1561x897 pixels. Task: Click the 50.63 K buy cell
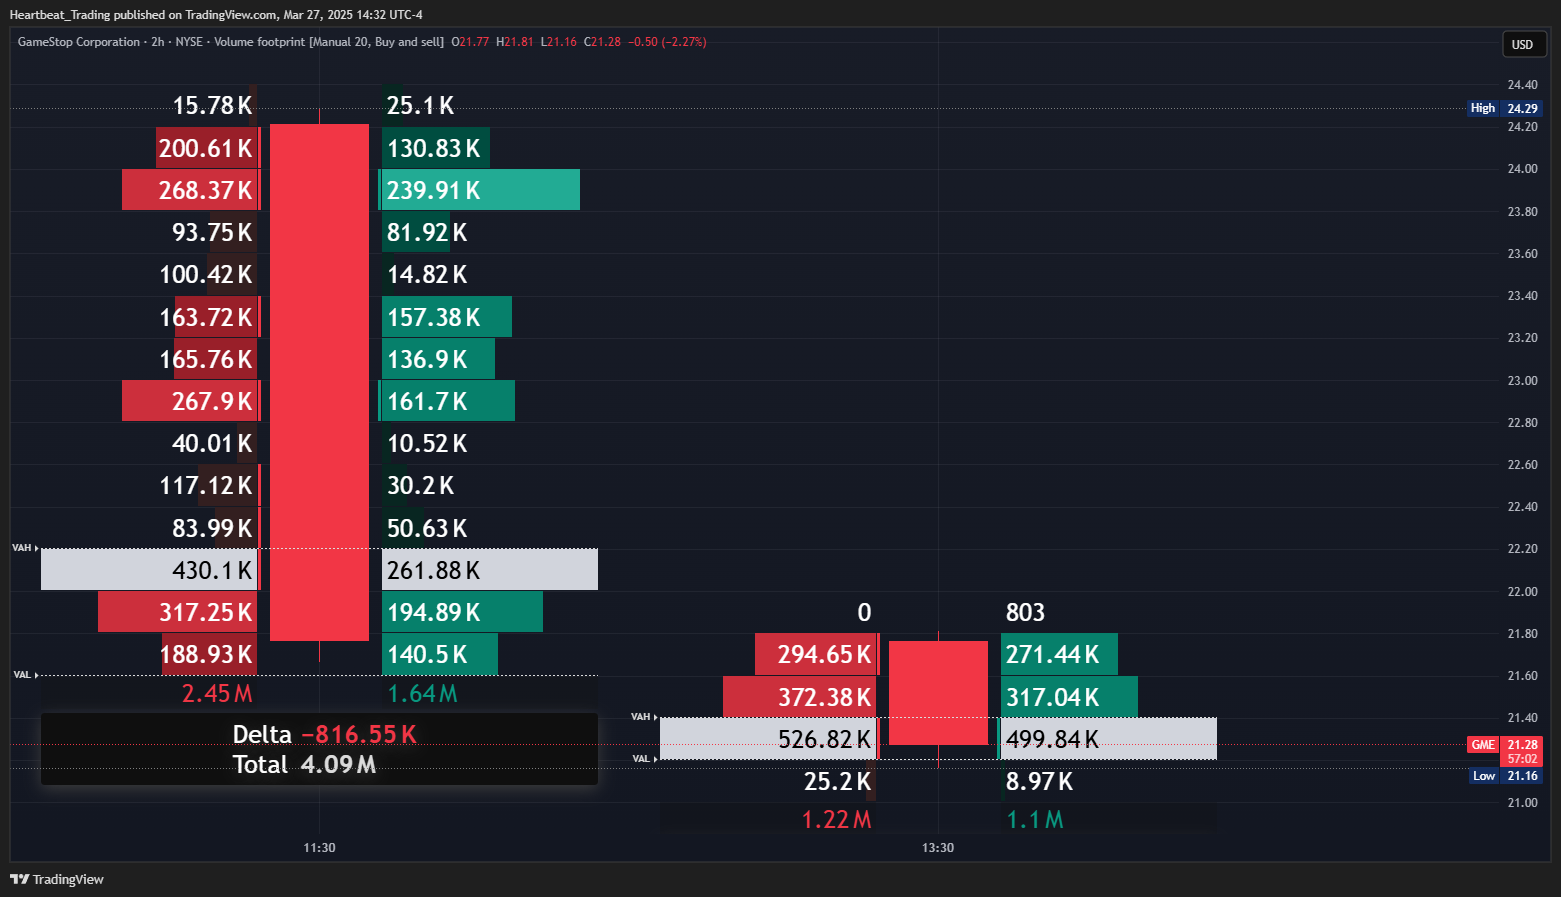[427, 528]
